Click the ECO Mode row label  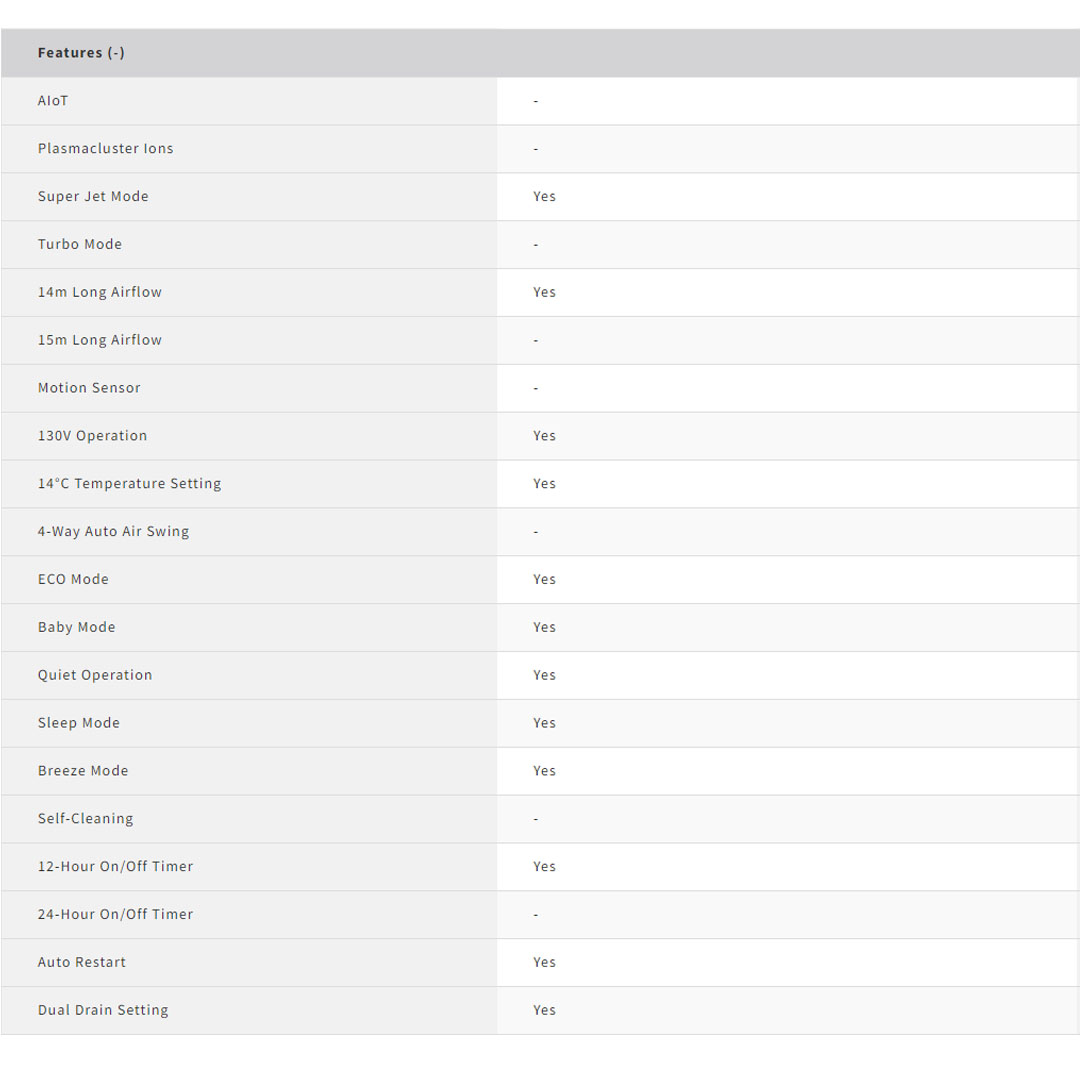[73, 580]
